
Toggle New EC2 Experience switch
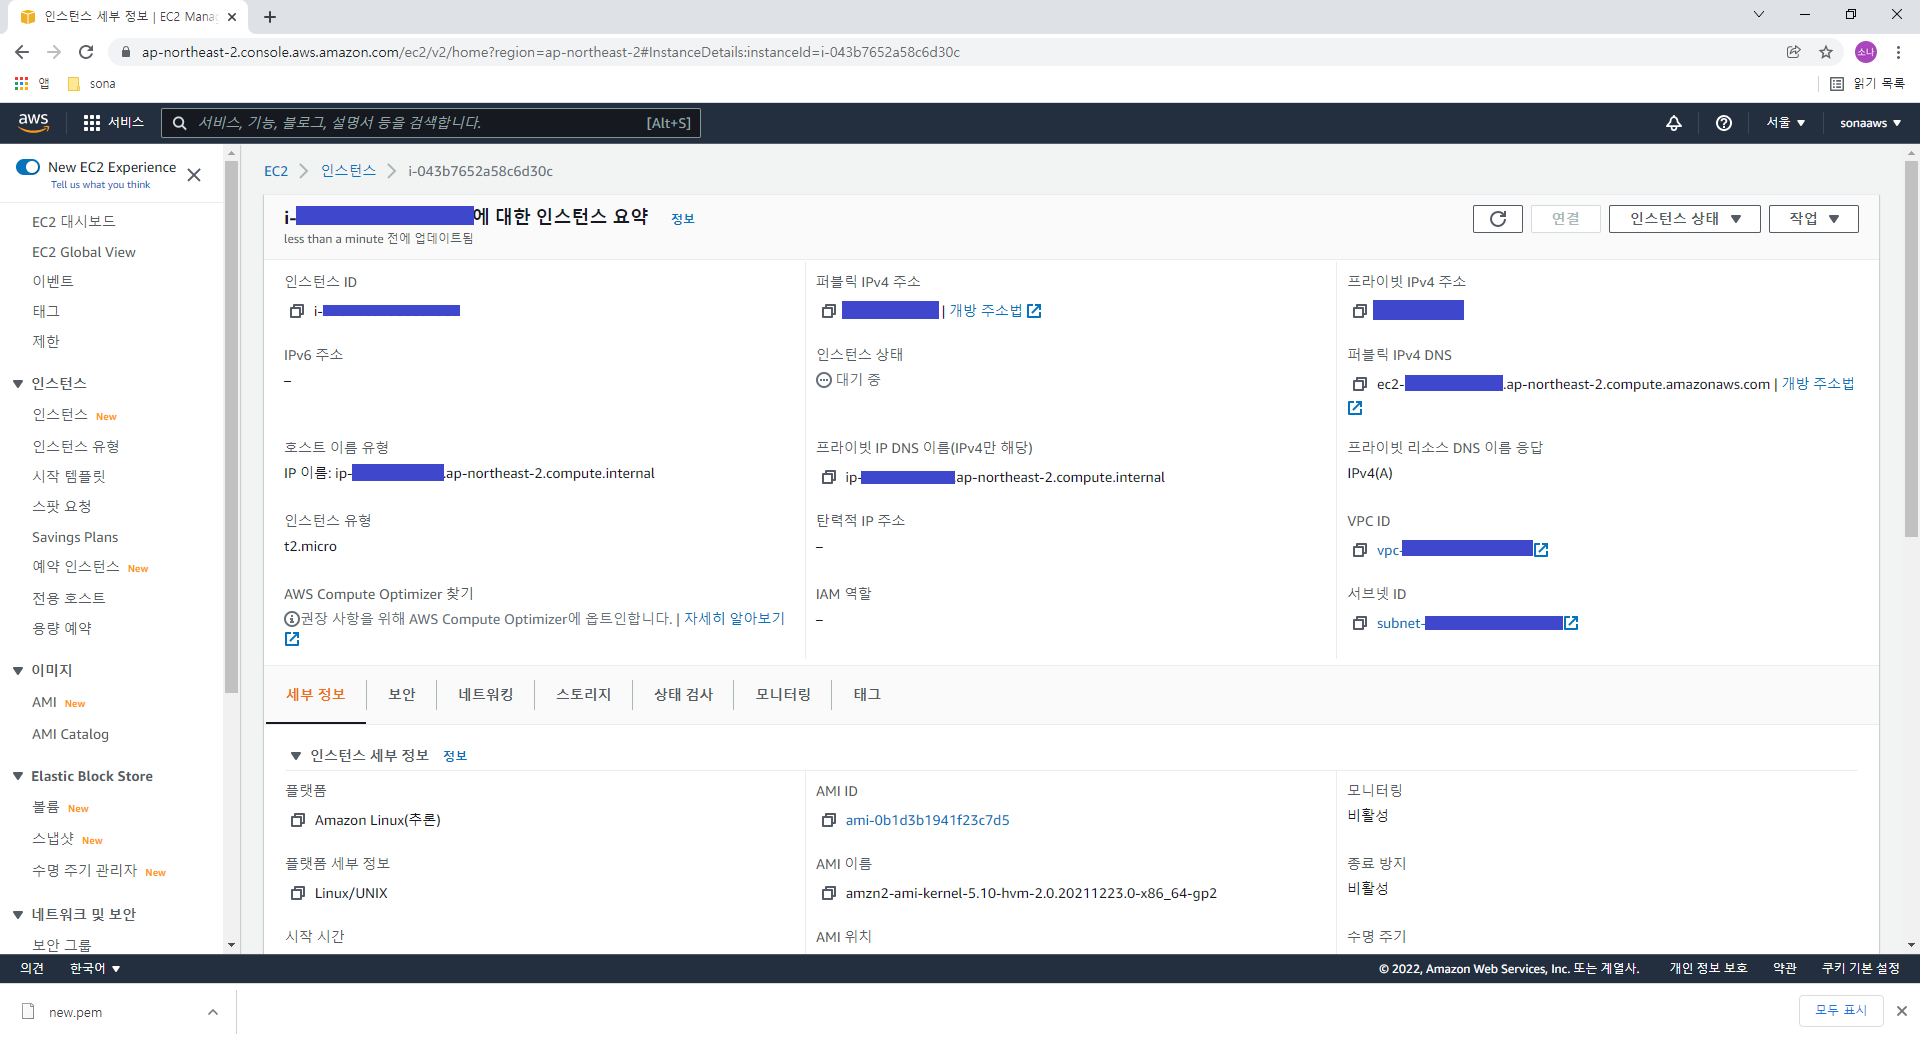pyautogui.click(x=28, y=167)
